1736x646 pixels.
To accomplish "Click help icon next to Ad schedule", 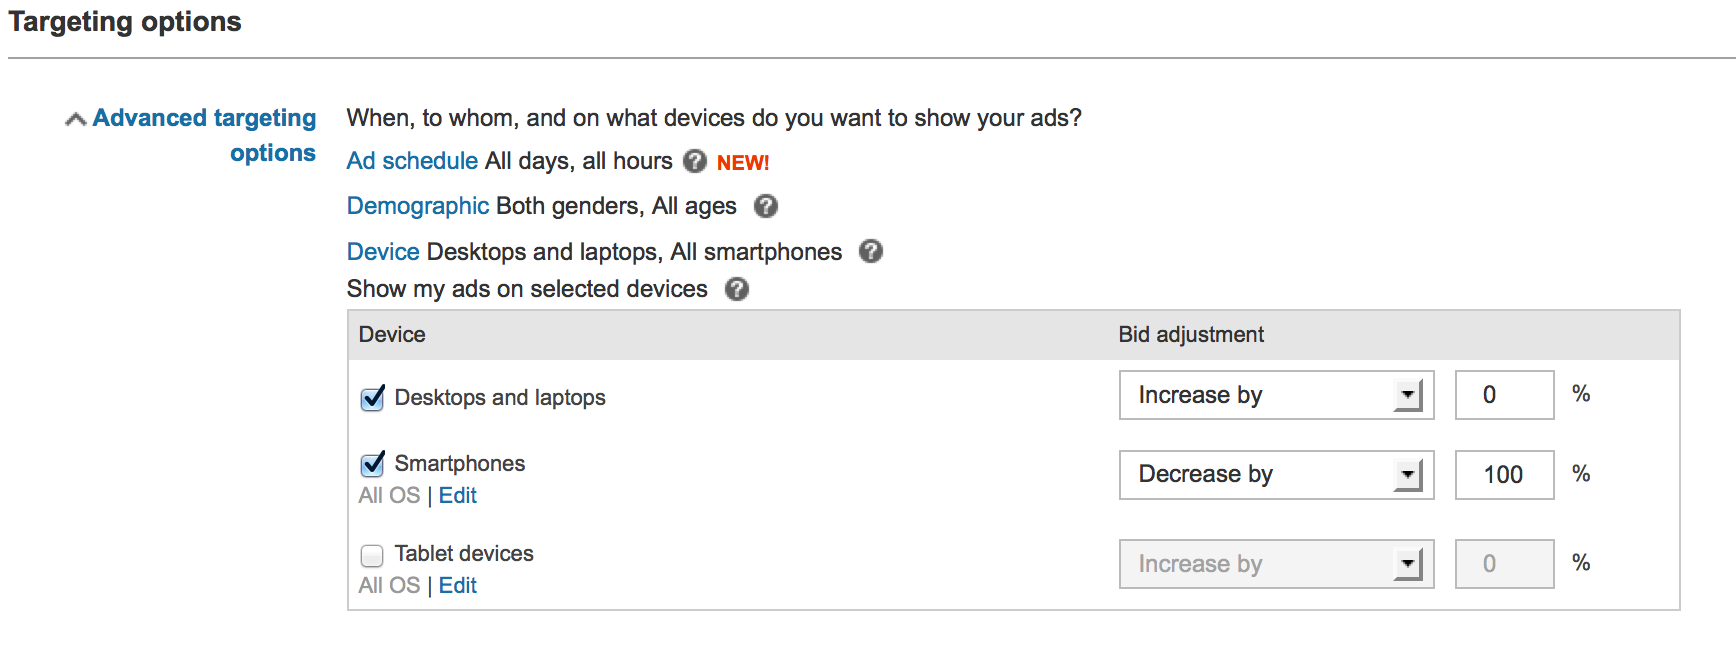I will (695, 161).
